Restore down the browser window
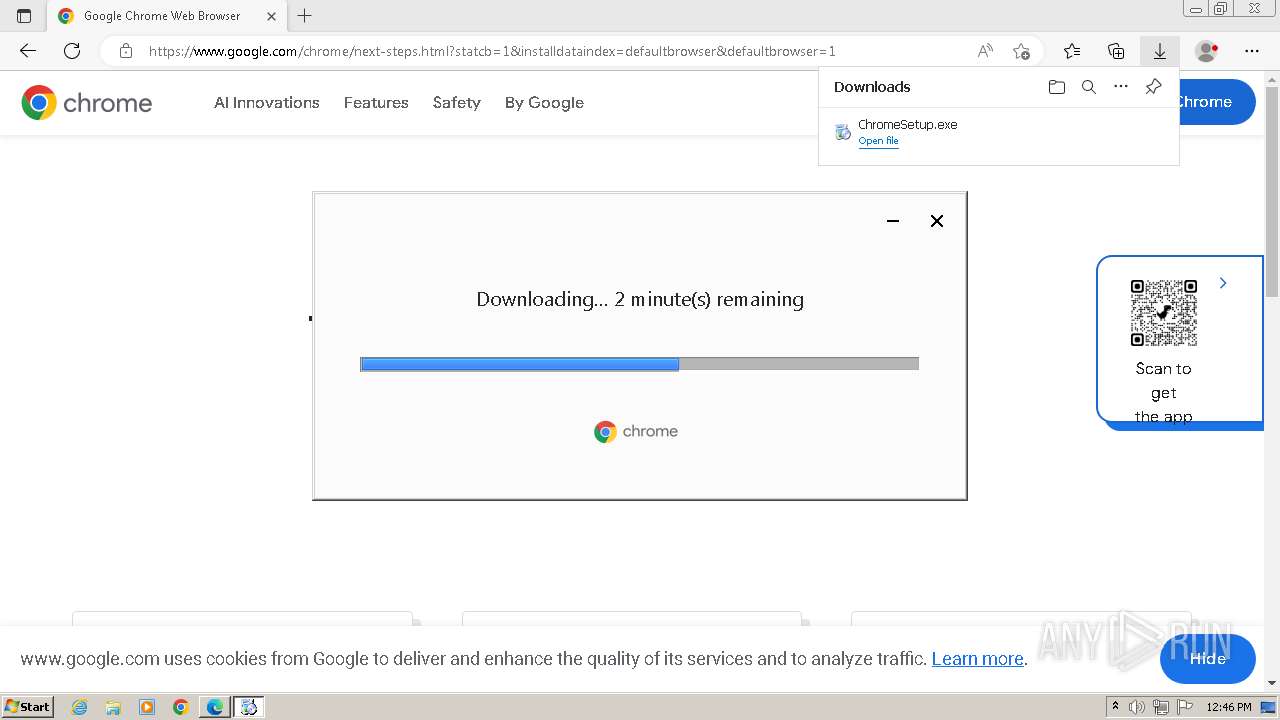The height and width of the screenshot is (720, 1280). tap(1221, 9)
